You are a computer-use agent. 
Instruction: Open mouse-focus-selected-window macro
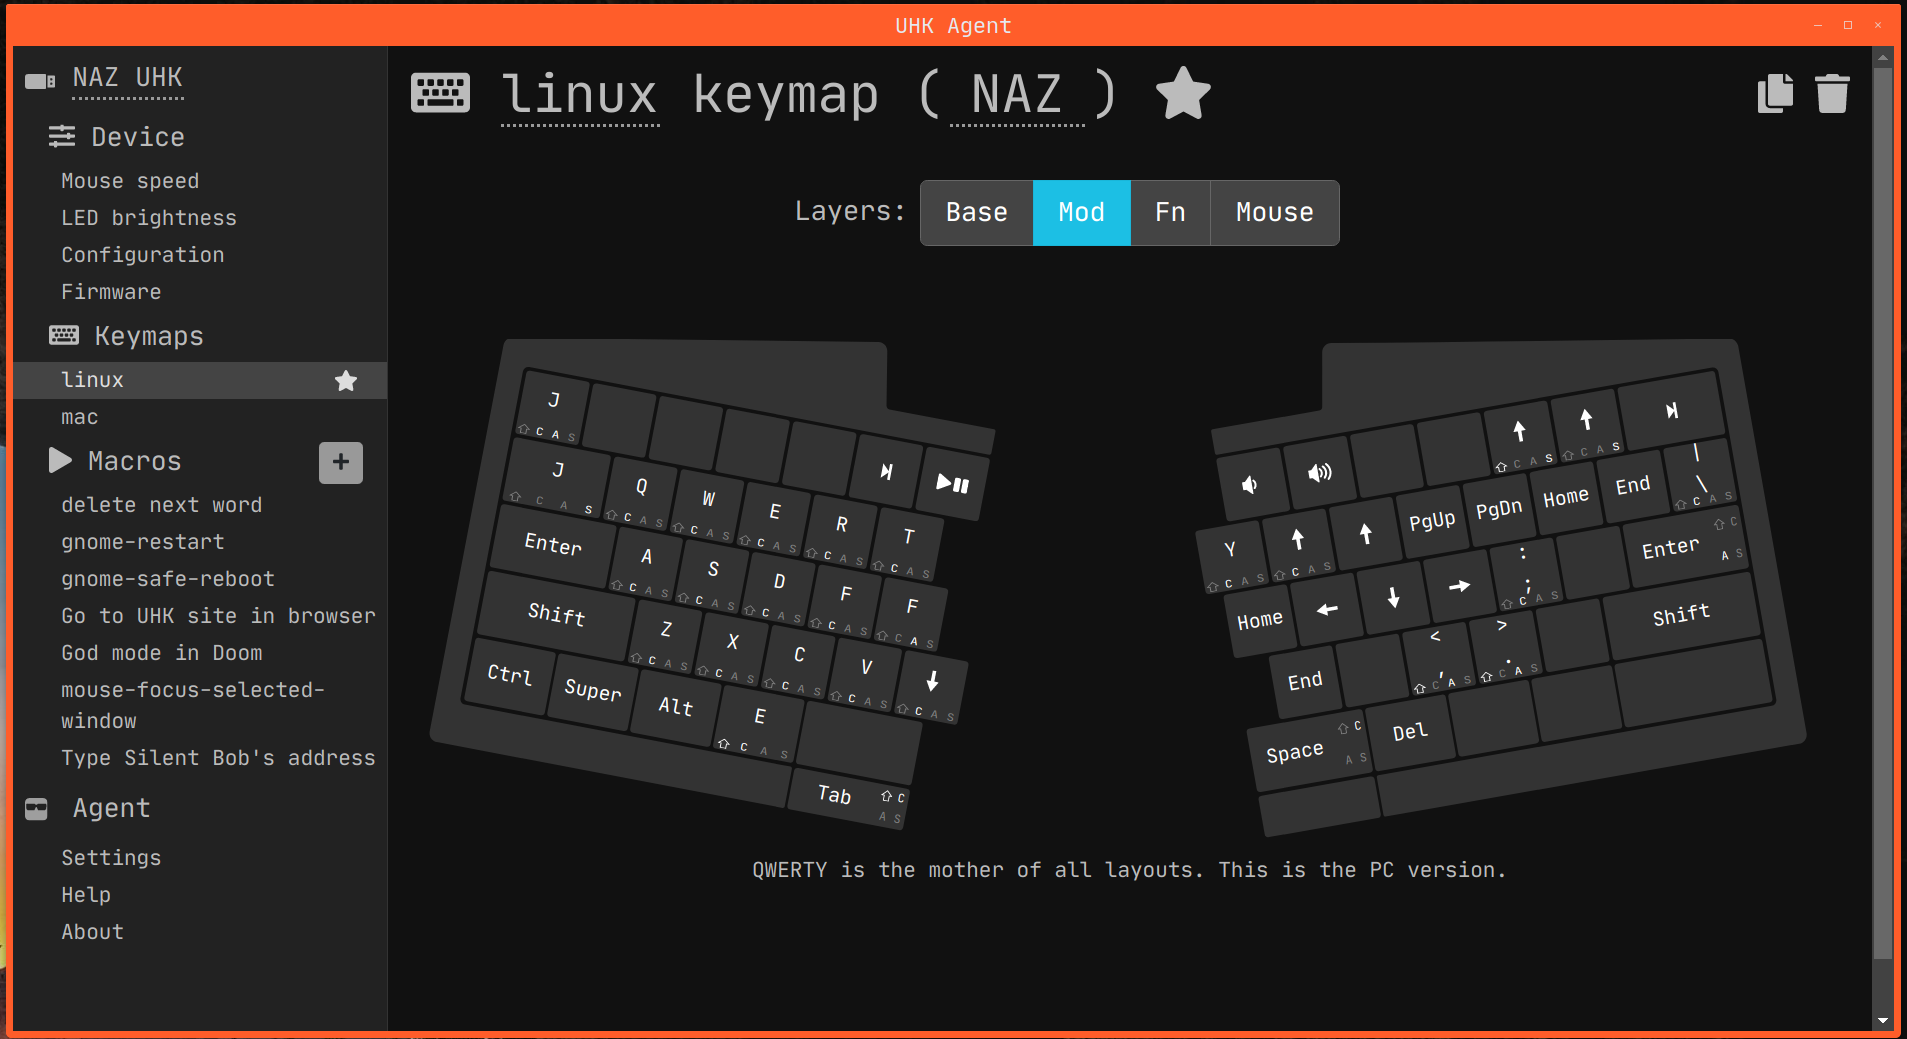click(x=193, y=705)
